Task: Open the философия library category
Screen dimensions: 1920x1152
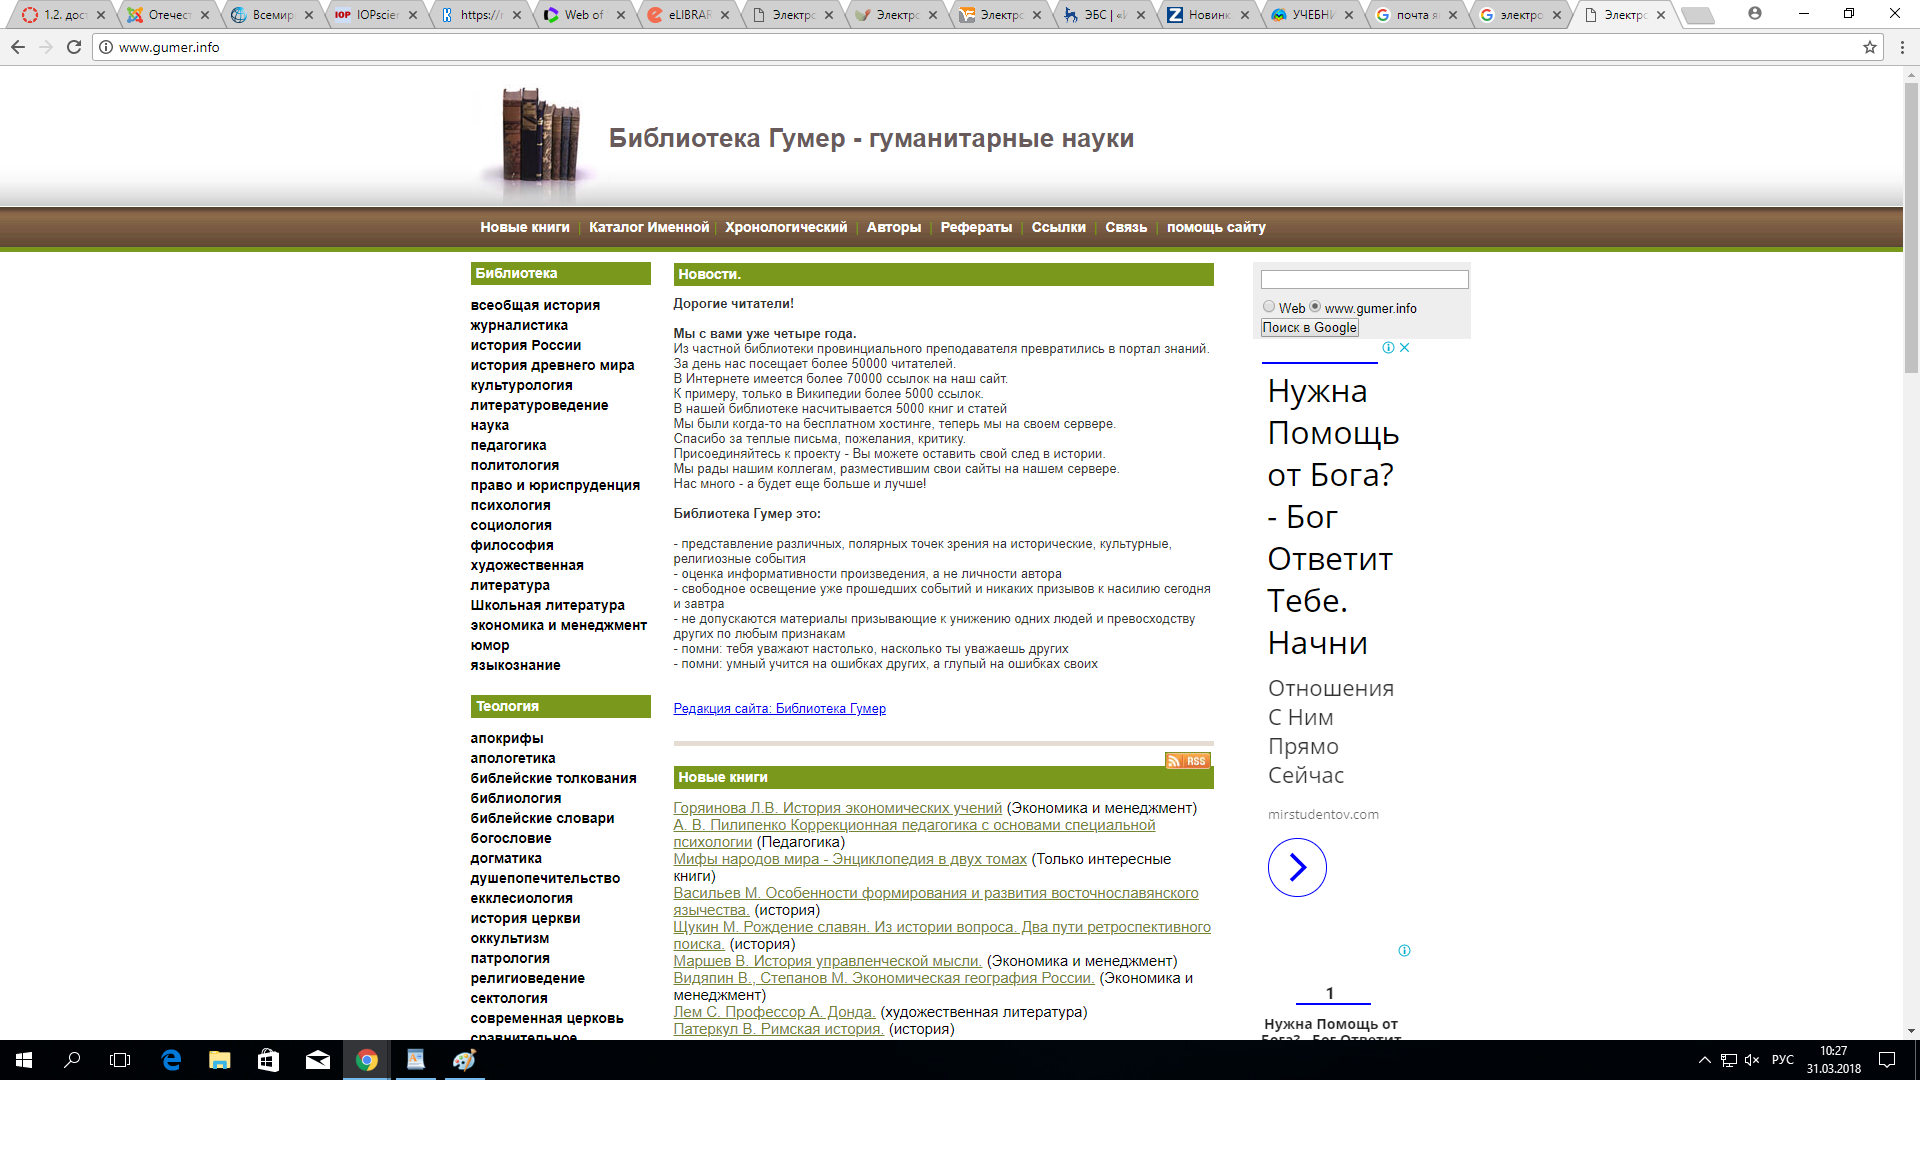Action: (x=512, y=545)
